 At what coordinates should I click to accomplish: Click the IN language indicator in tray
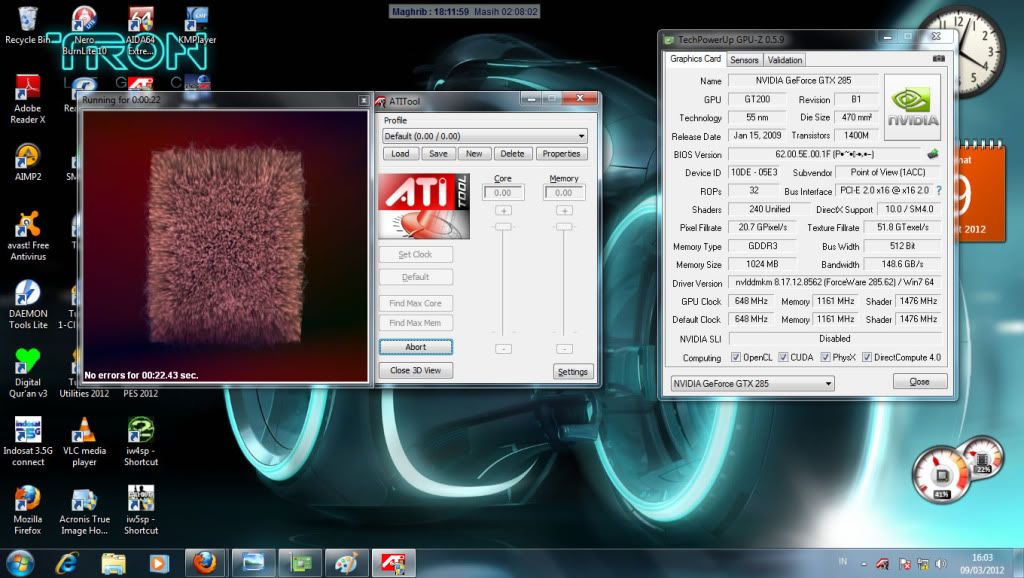click(843, 561)
